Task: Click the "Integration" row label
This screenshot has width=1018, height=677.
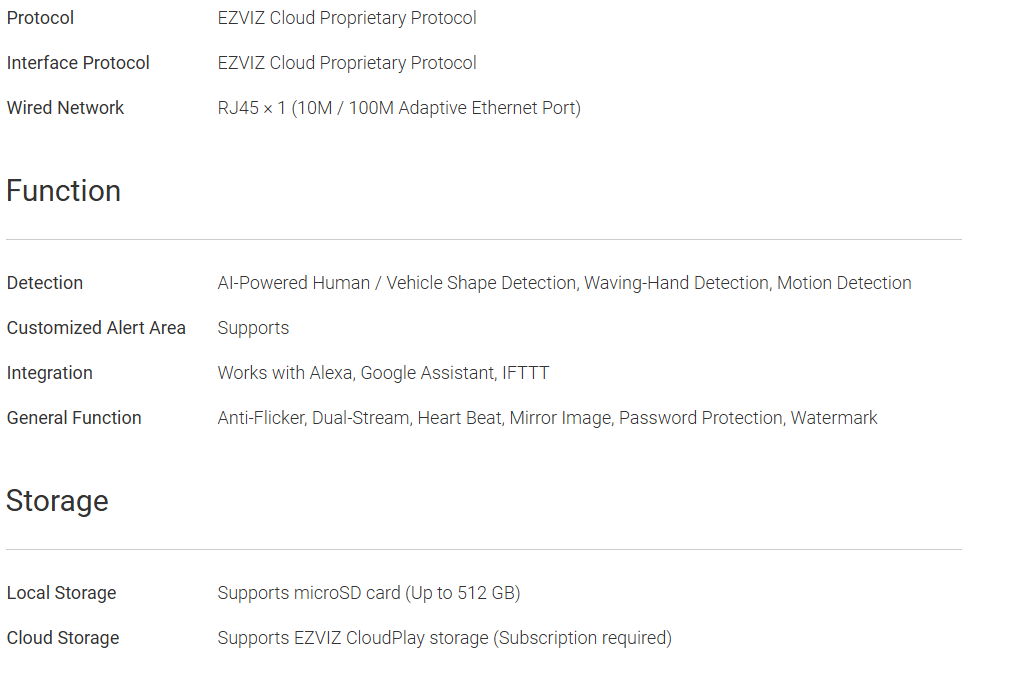Action: [x=49, y=373]
